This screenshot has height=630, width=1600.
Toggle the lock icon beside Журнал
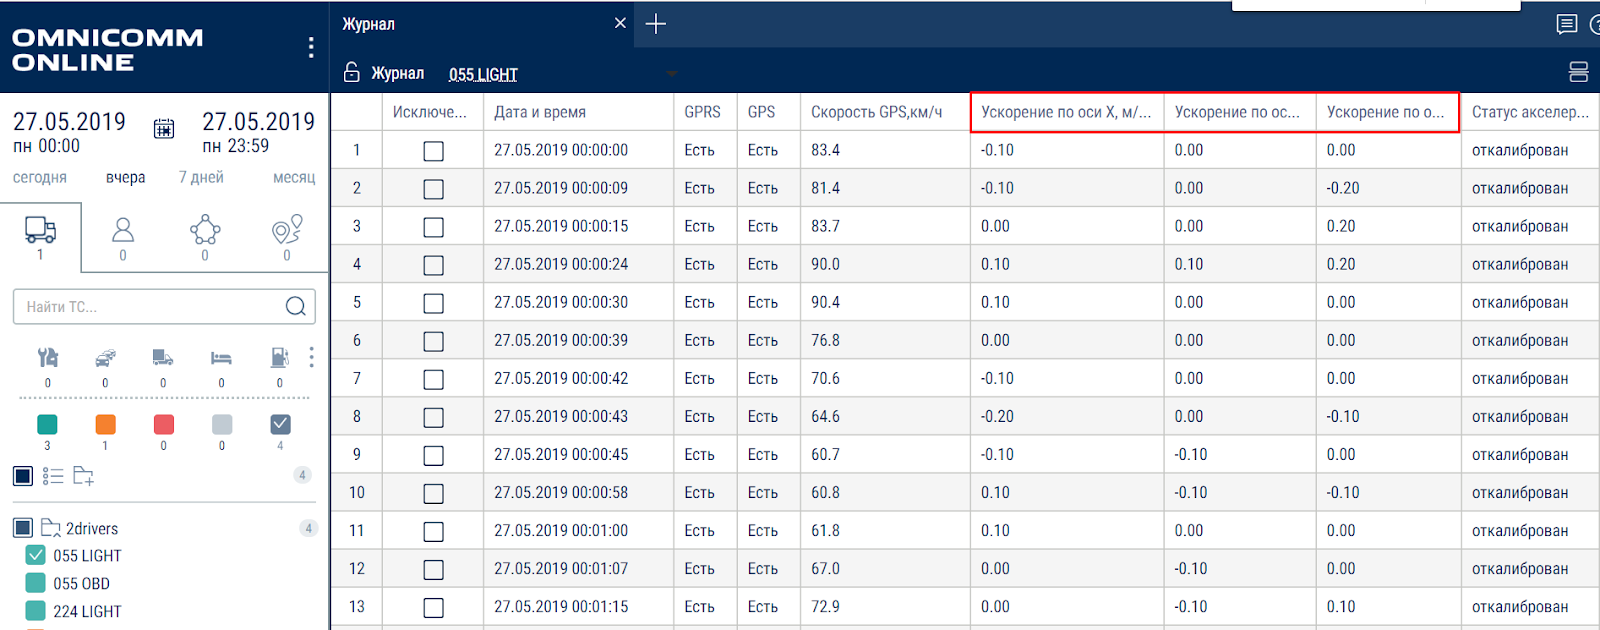[351, 72]
